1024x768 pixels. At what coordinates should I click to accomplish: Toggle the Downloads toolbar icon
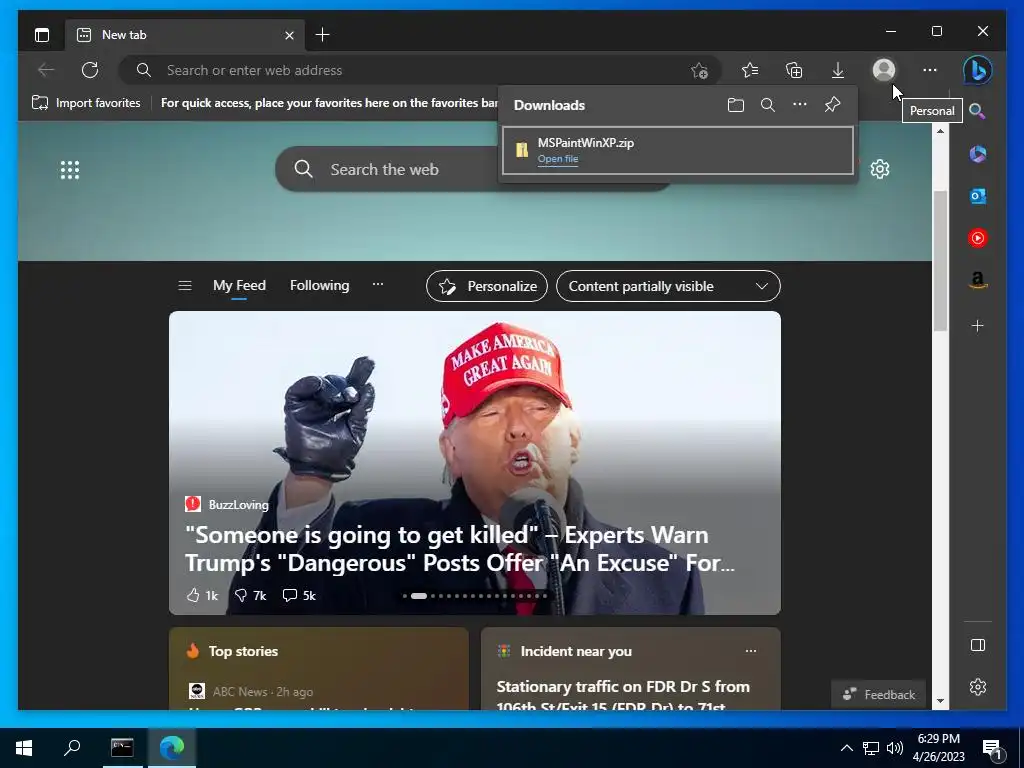tap(838, 70)
